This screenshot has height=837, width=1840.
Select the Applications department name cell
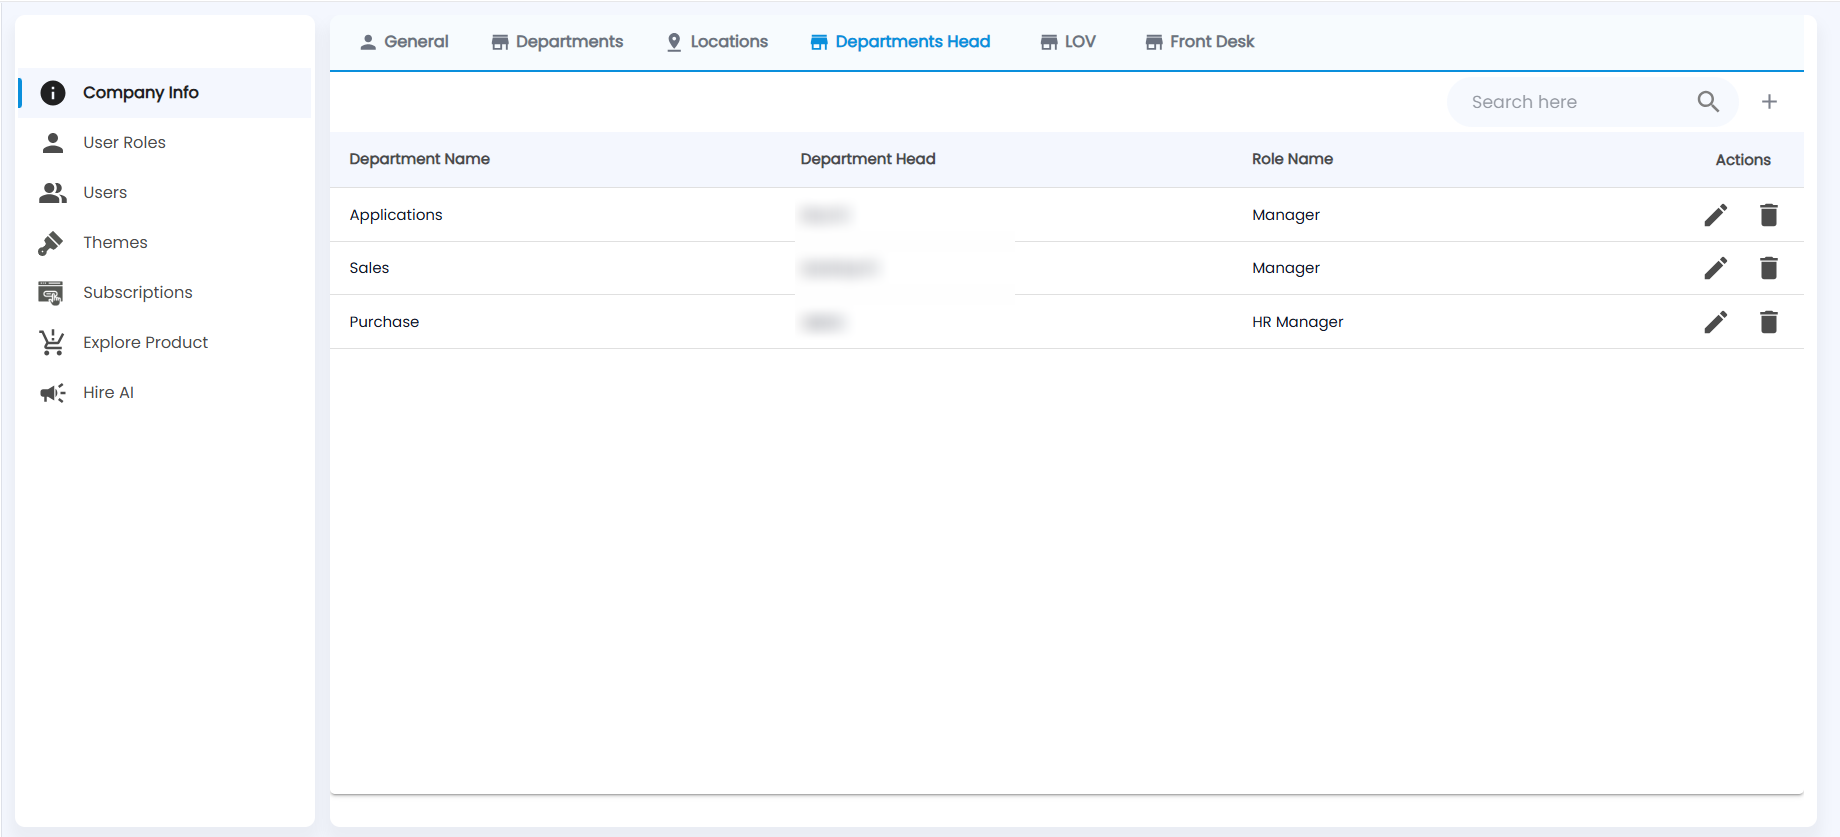[x=396, y=215]
